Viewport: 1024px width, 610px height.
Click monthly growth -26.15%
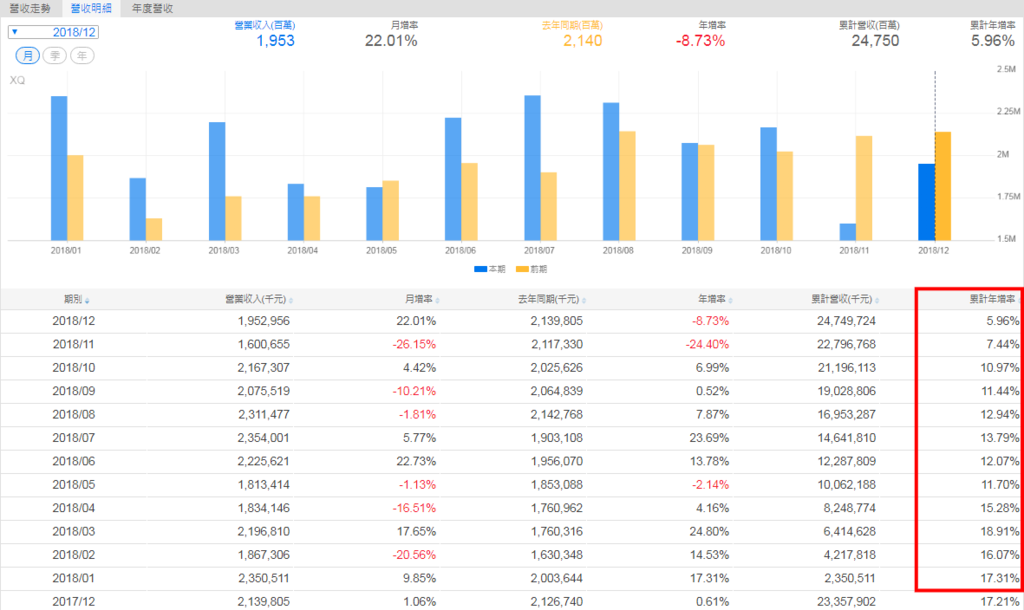(x=414, y=344)
